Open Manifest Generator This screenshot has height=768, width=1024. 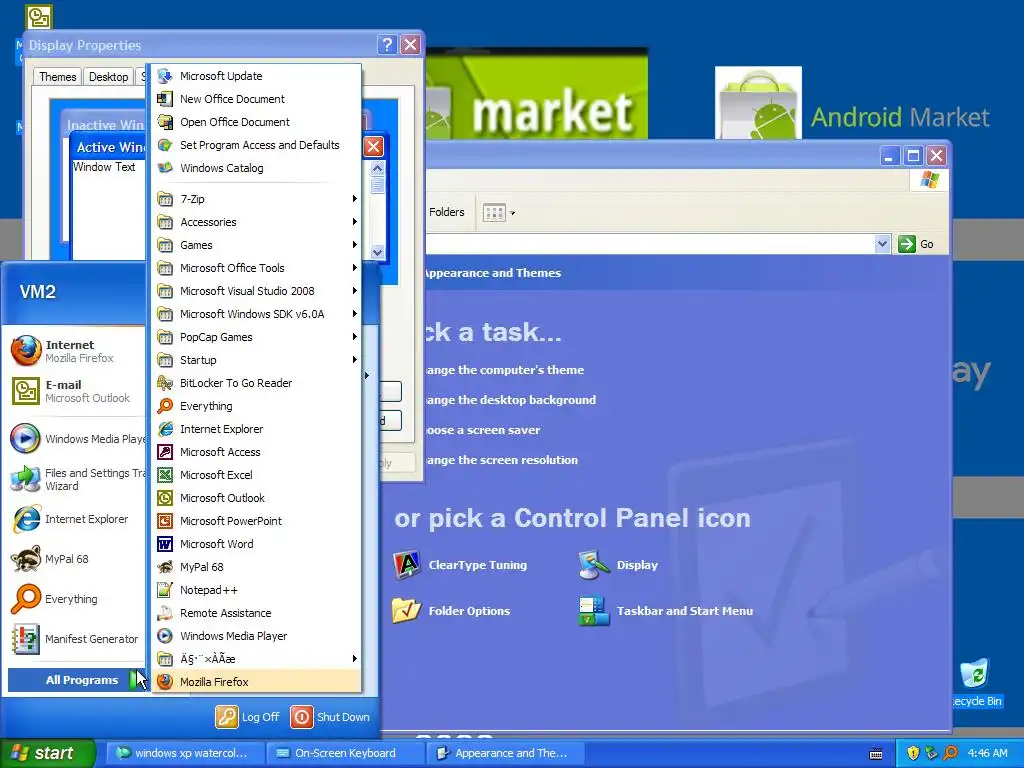76,639
